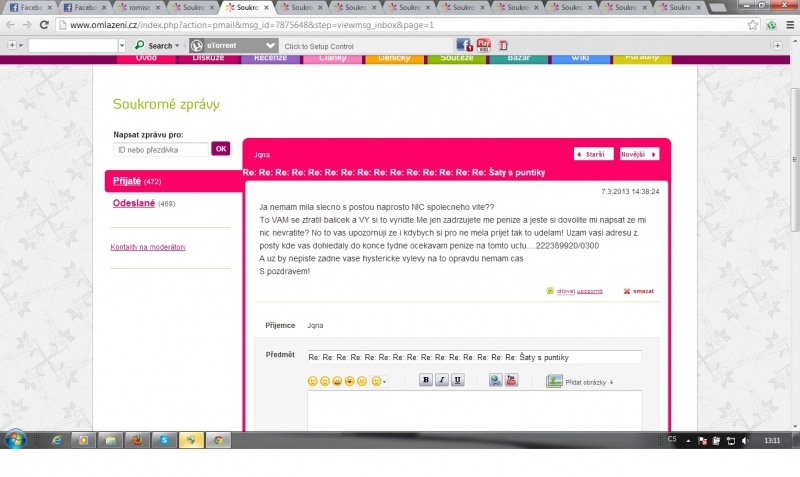Screen dimensions: 800x477
Task: Insert the first smiley emoticon
Action: [312, 381]
